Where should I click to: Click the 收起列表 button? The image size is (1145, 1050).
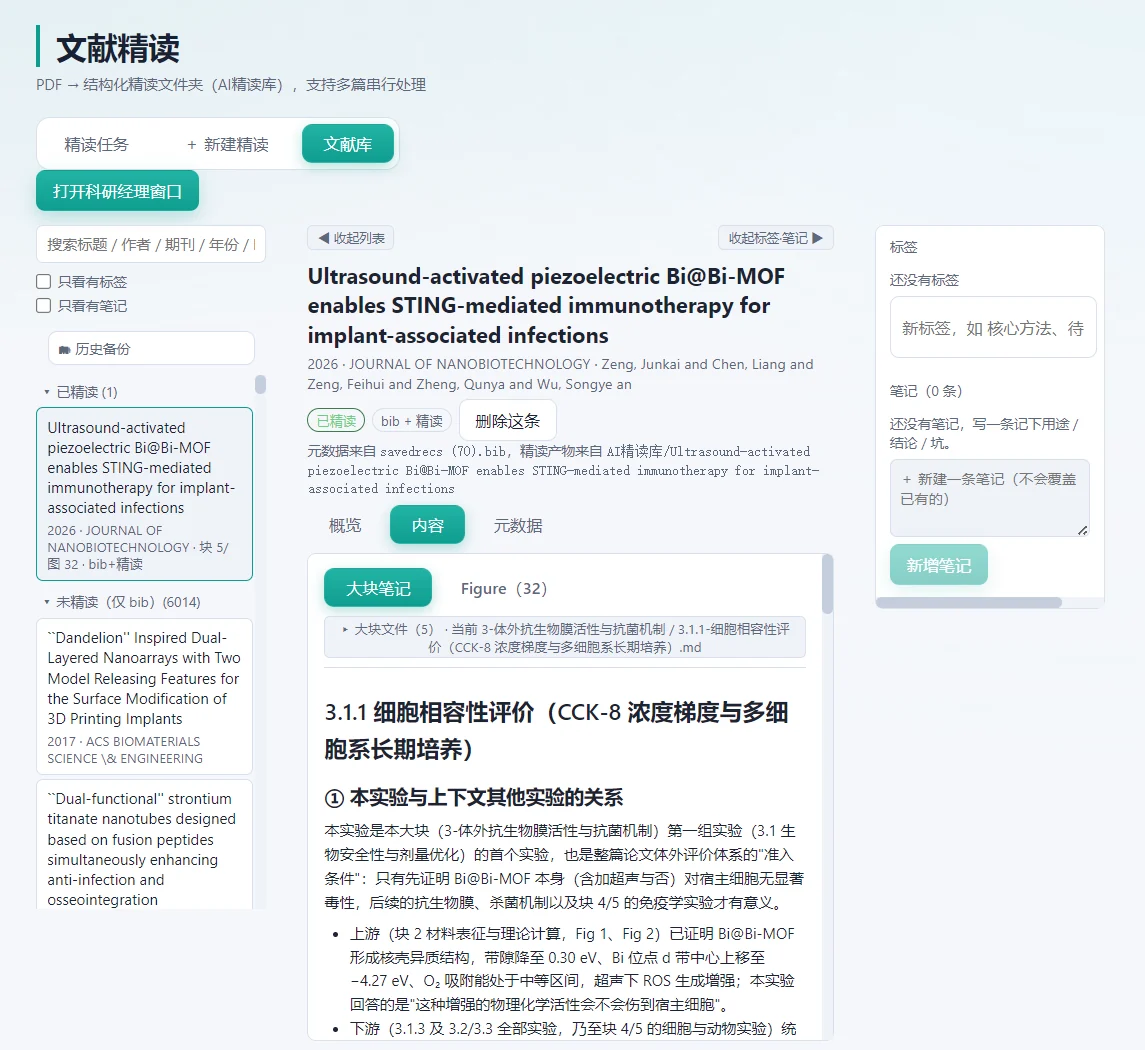(x=351, y=238)
